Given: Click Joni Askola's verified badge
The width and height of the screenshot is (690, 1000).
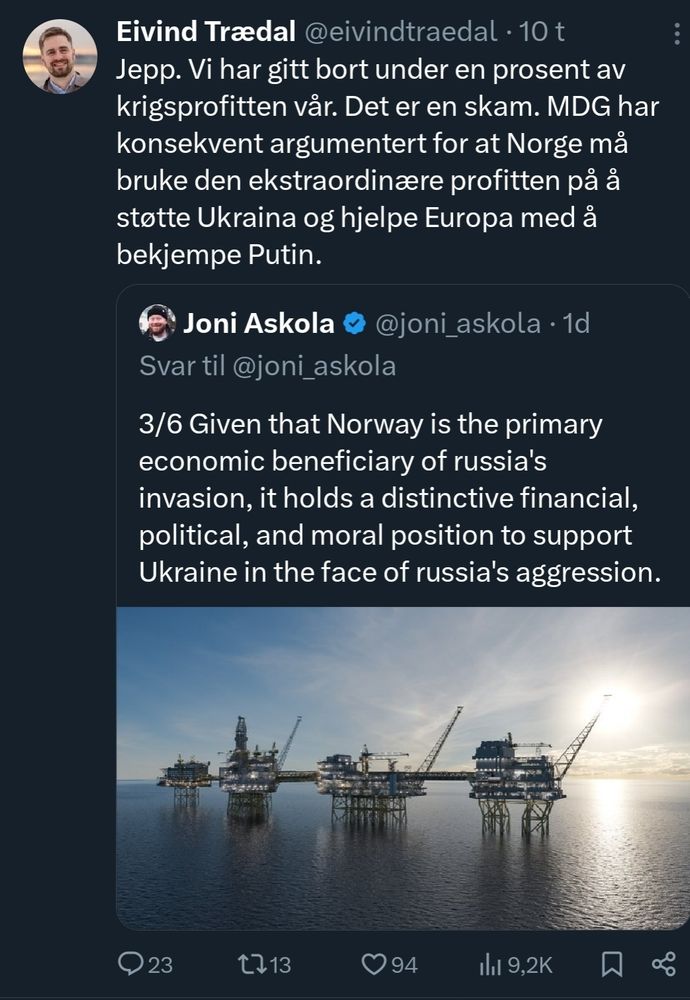Looking at the screenshot, I should click(x=352, y=321).
